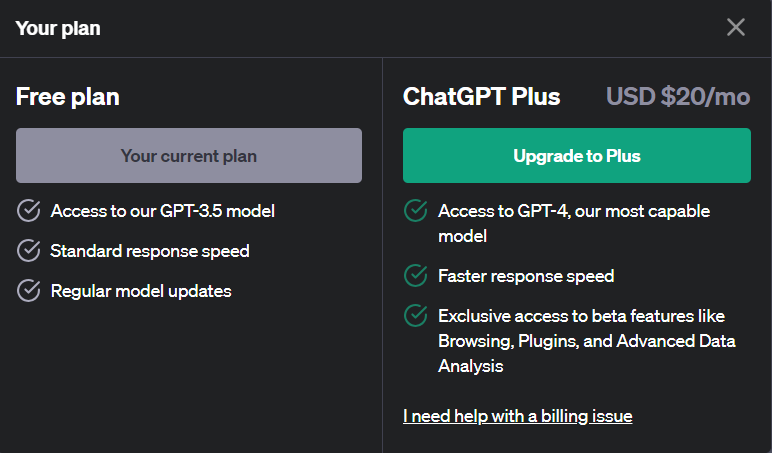
Task: Select the Standard response speed text
Action: (150, 251)
